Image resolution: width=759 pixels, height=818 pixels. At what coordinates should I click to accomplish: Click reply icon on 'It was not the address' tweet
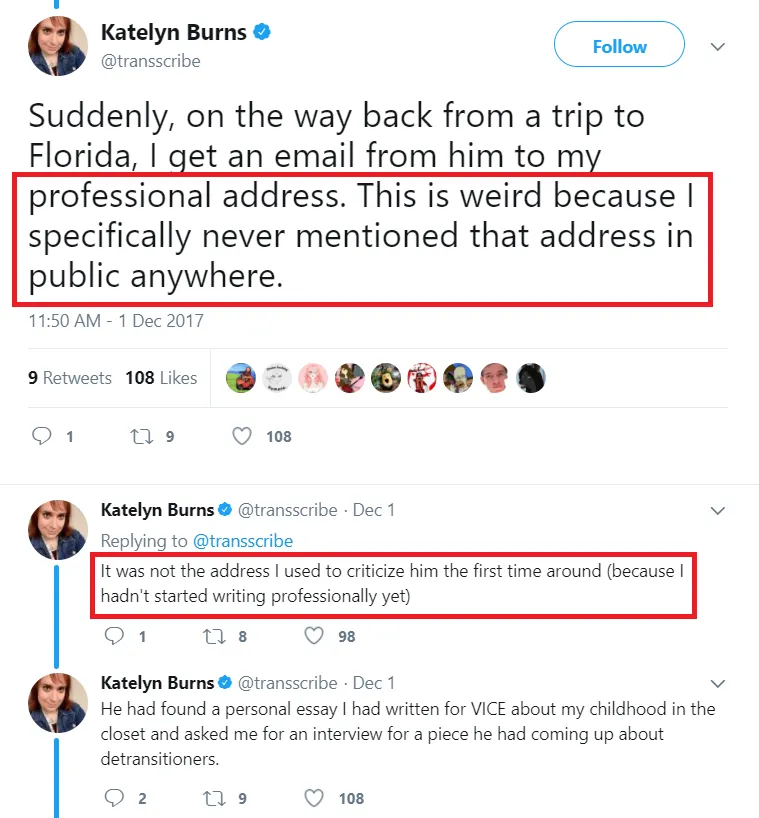click(x=114, y=636)
